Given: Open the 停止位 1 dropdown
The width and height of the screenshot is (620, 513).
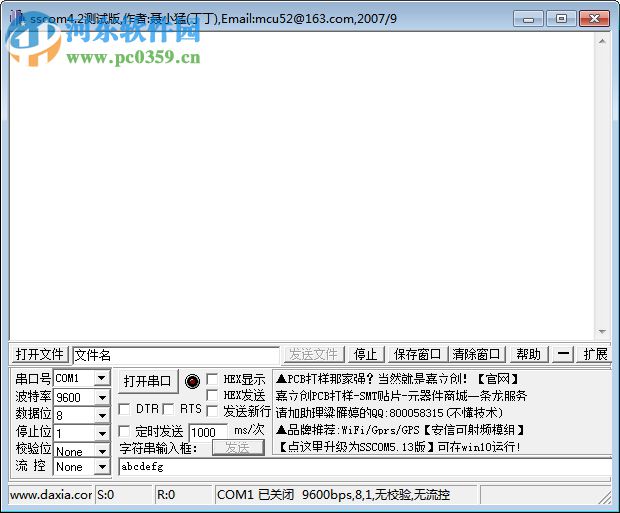Looking at the screenshot, I should point(102,433).
